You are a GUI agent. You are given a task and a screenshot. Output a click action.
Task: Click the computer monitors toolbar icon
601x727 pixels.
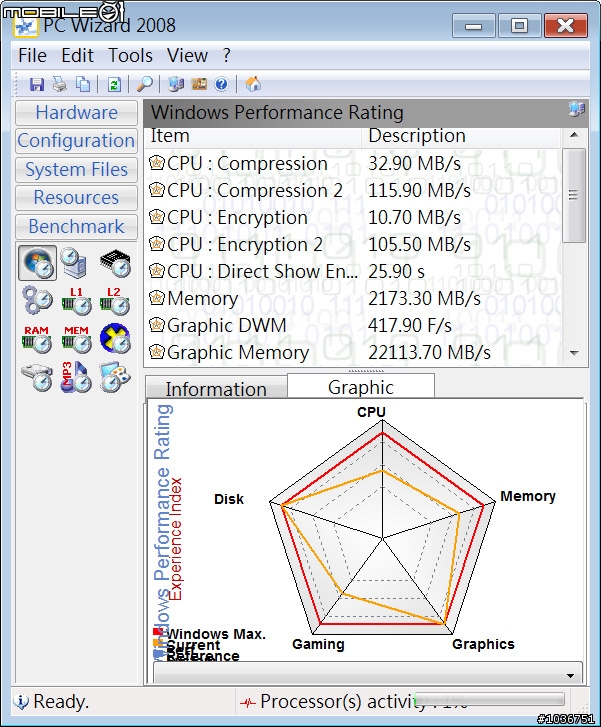[x=176, y=84]
